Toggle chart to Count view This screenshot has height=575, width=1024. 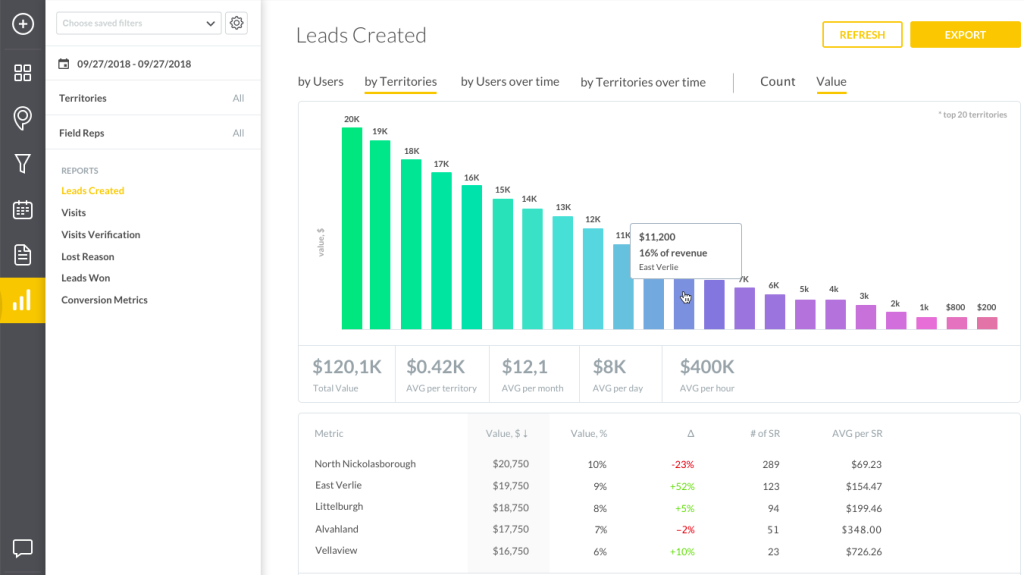click(777, 82)
